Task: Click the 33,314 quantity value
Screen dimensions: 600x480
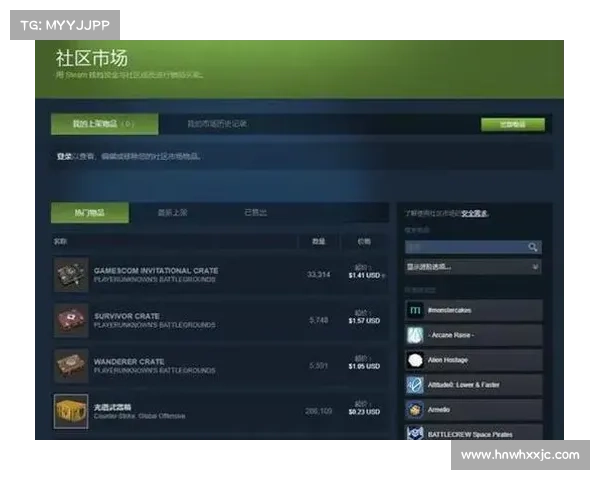Action: pyautogui.click(x=319, y=274)
